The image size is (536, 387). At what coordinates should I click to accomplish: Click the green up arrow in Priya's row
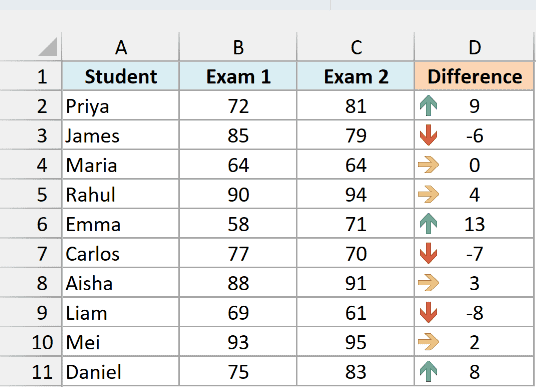tap(428, 106)
